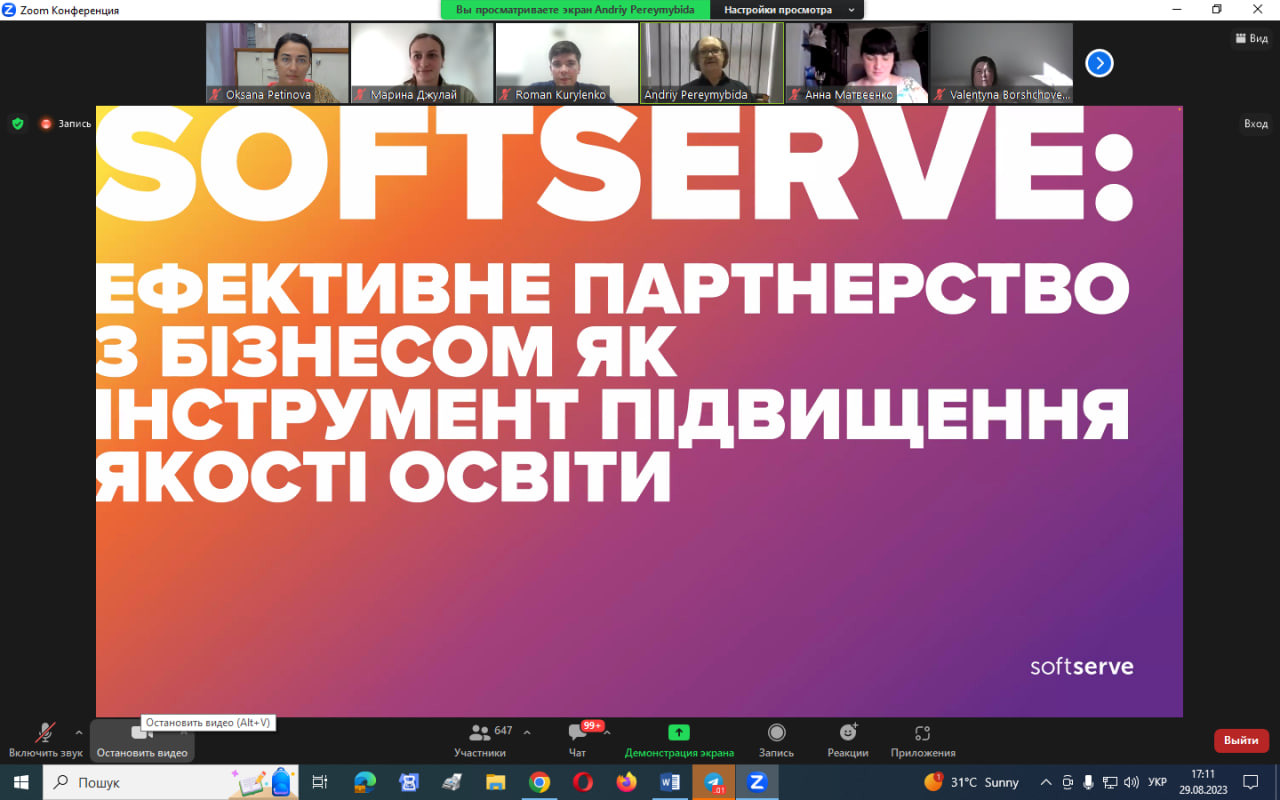Select Roman Kurylenko's video thumbnail
The height and width of the screenshot is (800, 1280).
567,63
